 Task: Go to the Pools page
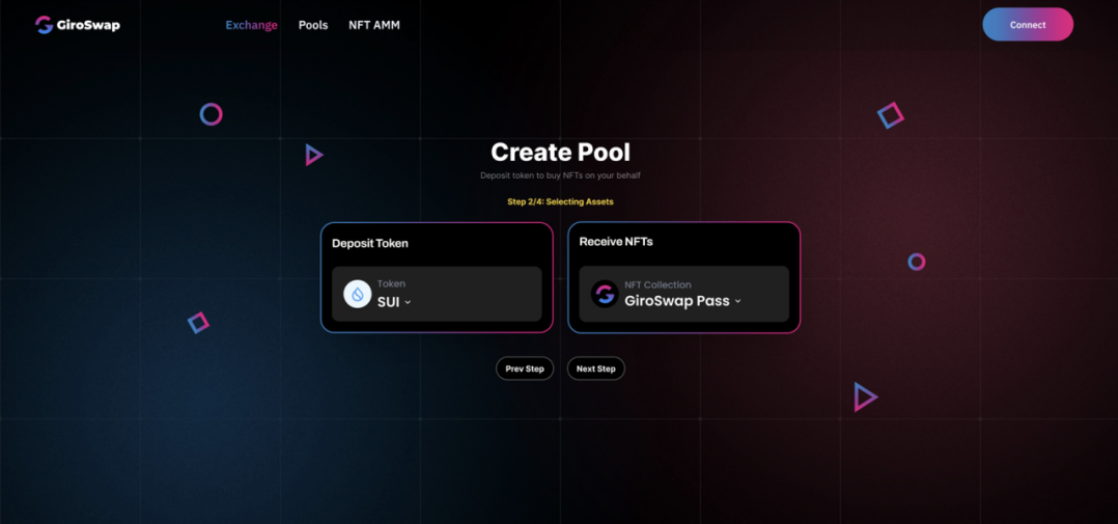(313, 25)
